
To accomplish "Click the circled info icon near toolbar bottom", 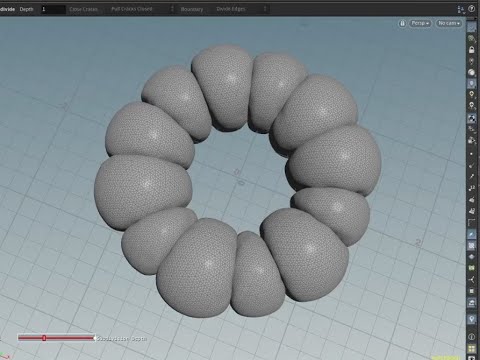I will (x=471, y=337).
